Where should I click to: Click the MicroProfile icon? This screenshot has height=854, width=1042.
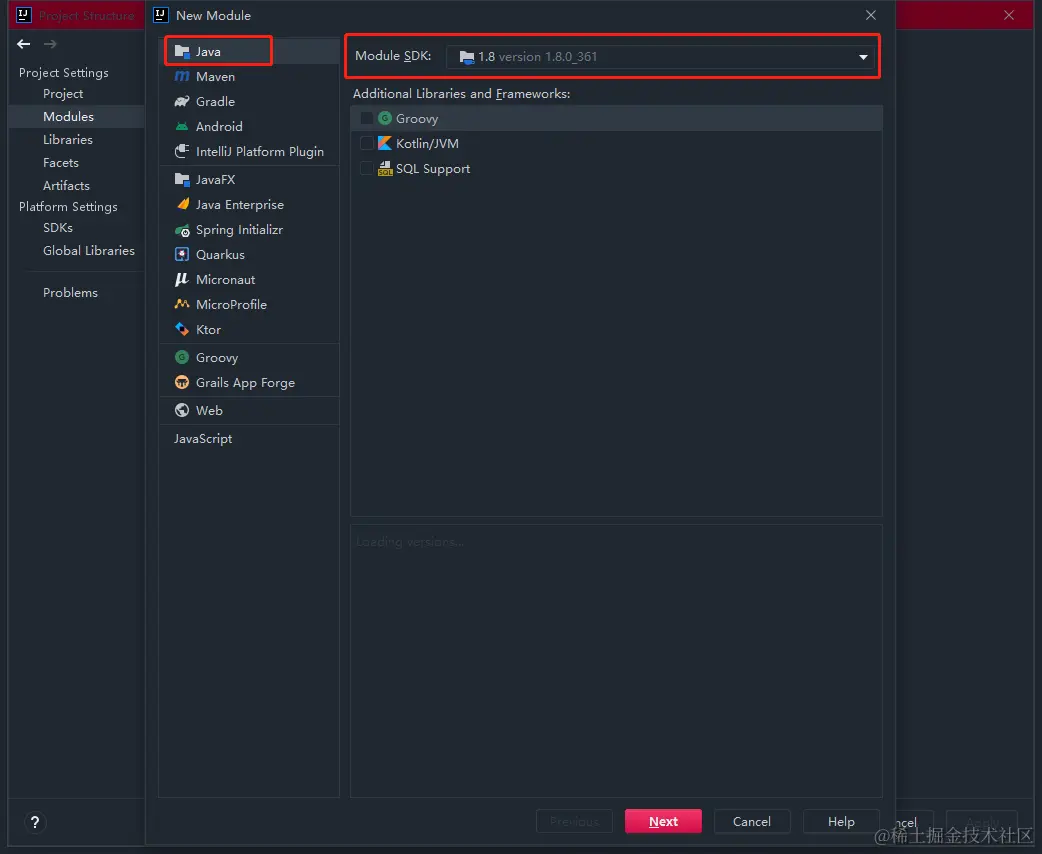[181, 304]
